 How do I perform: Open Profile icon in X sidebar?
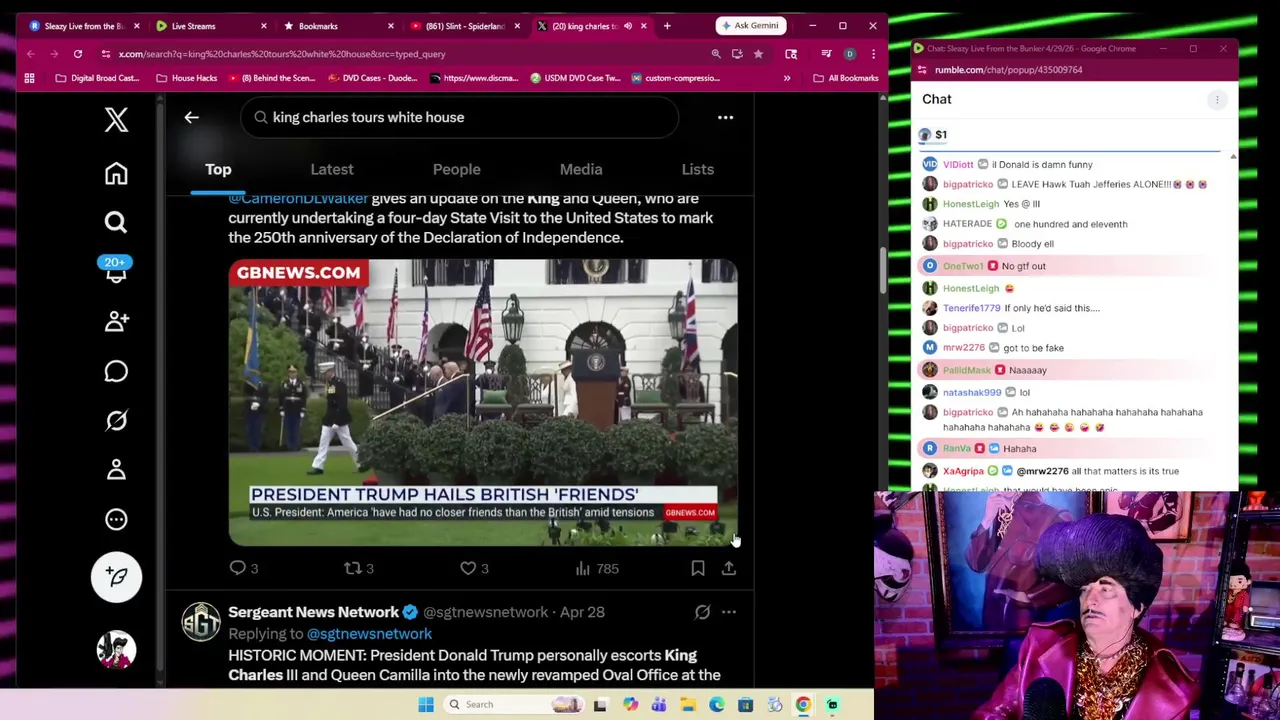pyautogui.click(x=116, y=469)
